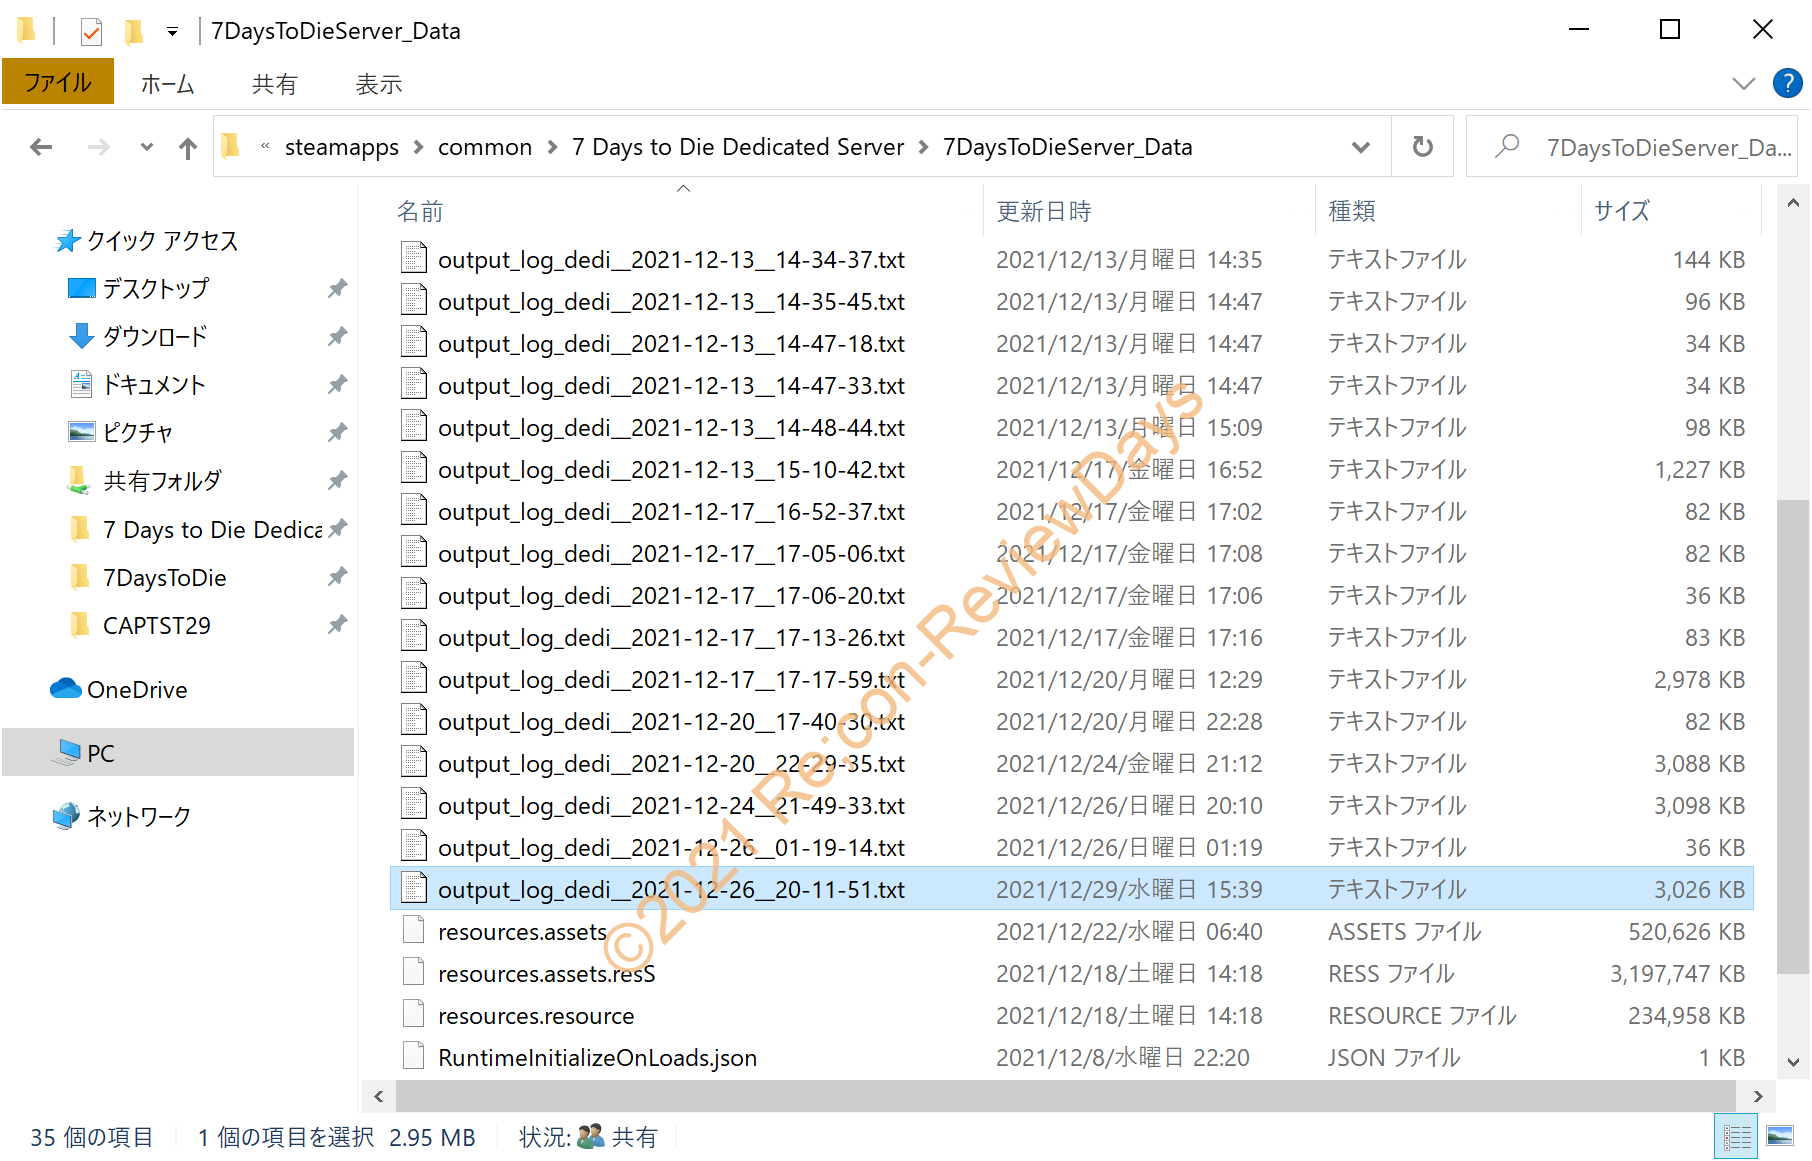Open CAPTST29 folder in navigation pane

tap(156, 626)
